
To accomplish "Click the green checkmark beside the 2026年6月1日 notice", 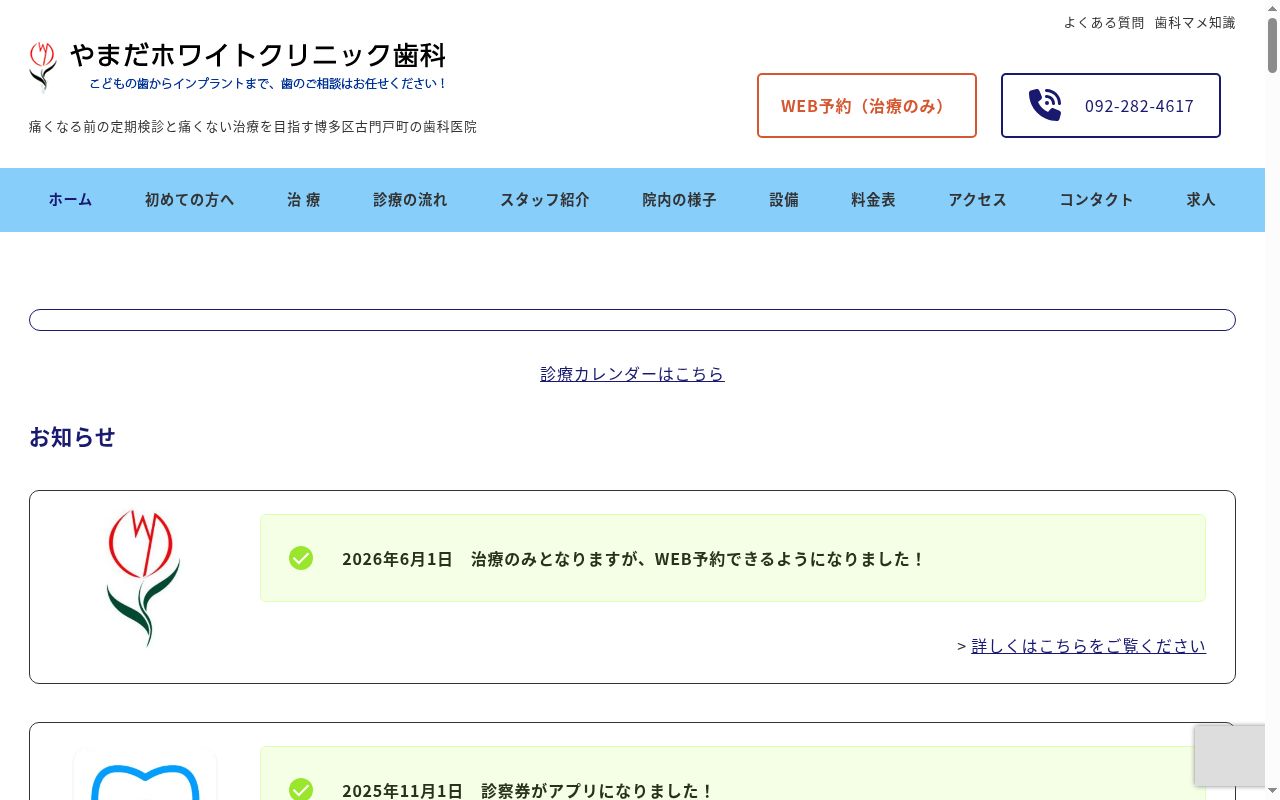I will pyautogui.click(x=301, y=558).
